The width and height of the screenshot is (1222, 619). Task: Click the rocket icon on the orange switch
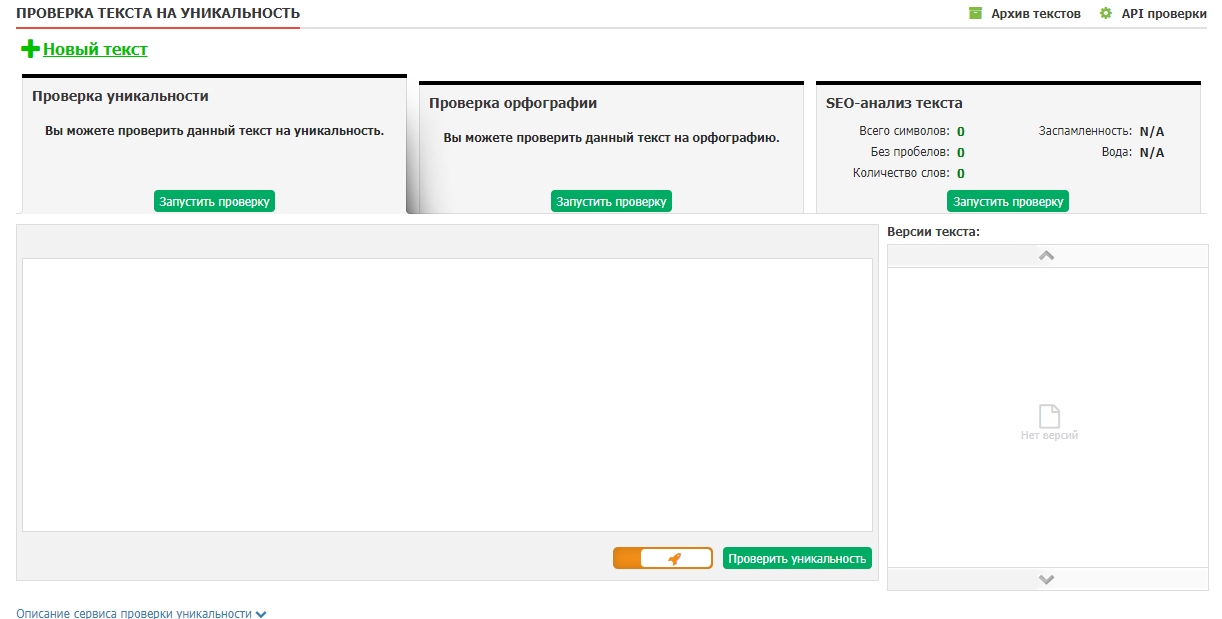[x=675, y=559]
